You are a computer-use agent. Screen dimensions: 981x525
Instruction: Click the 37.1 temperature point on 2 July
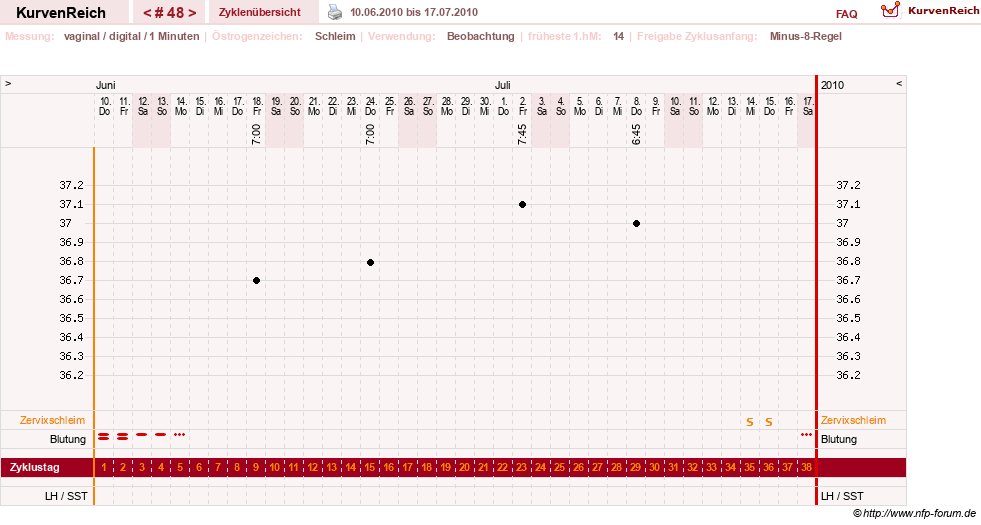[x=522, y=205]
